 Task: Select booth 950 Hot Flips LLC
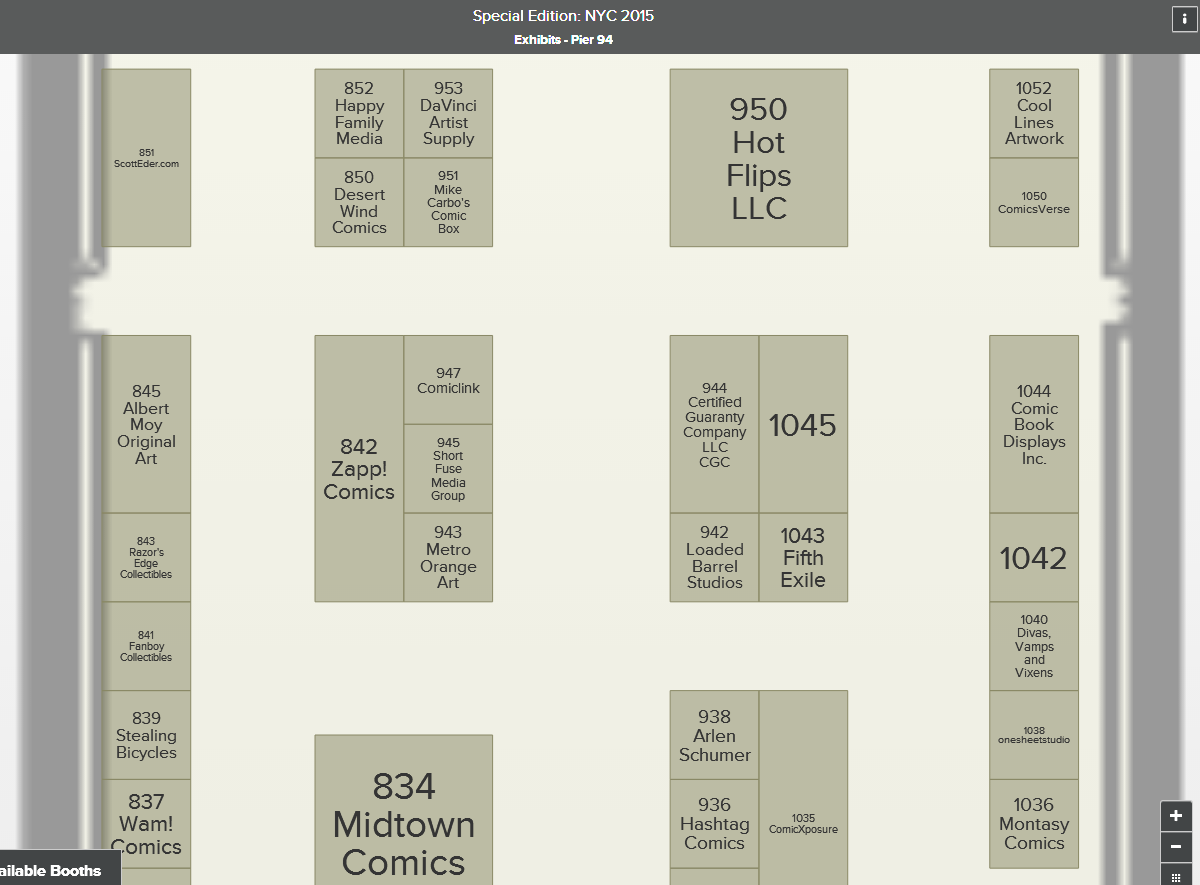point(759,158)
